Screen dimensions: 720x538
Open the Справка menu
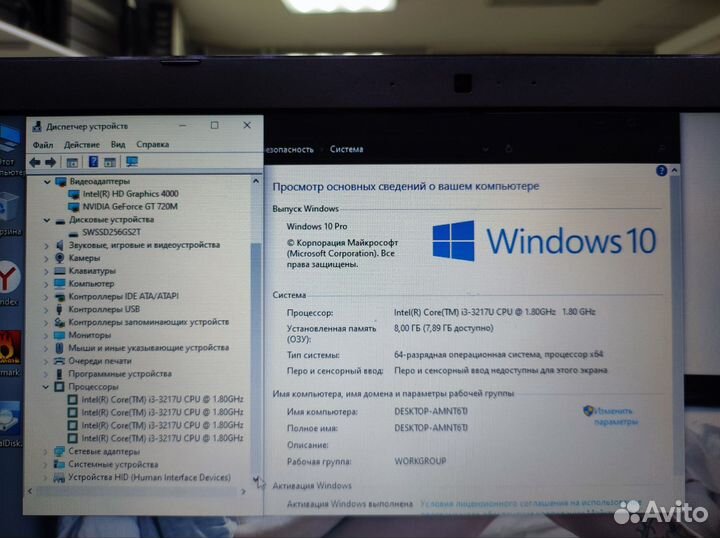(x=152, y=145)
